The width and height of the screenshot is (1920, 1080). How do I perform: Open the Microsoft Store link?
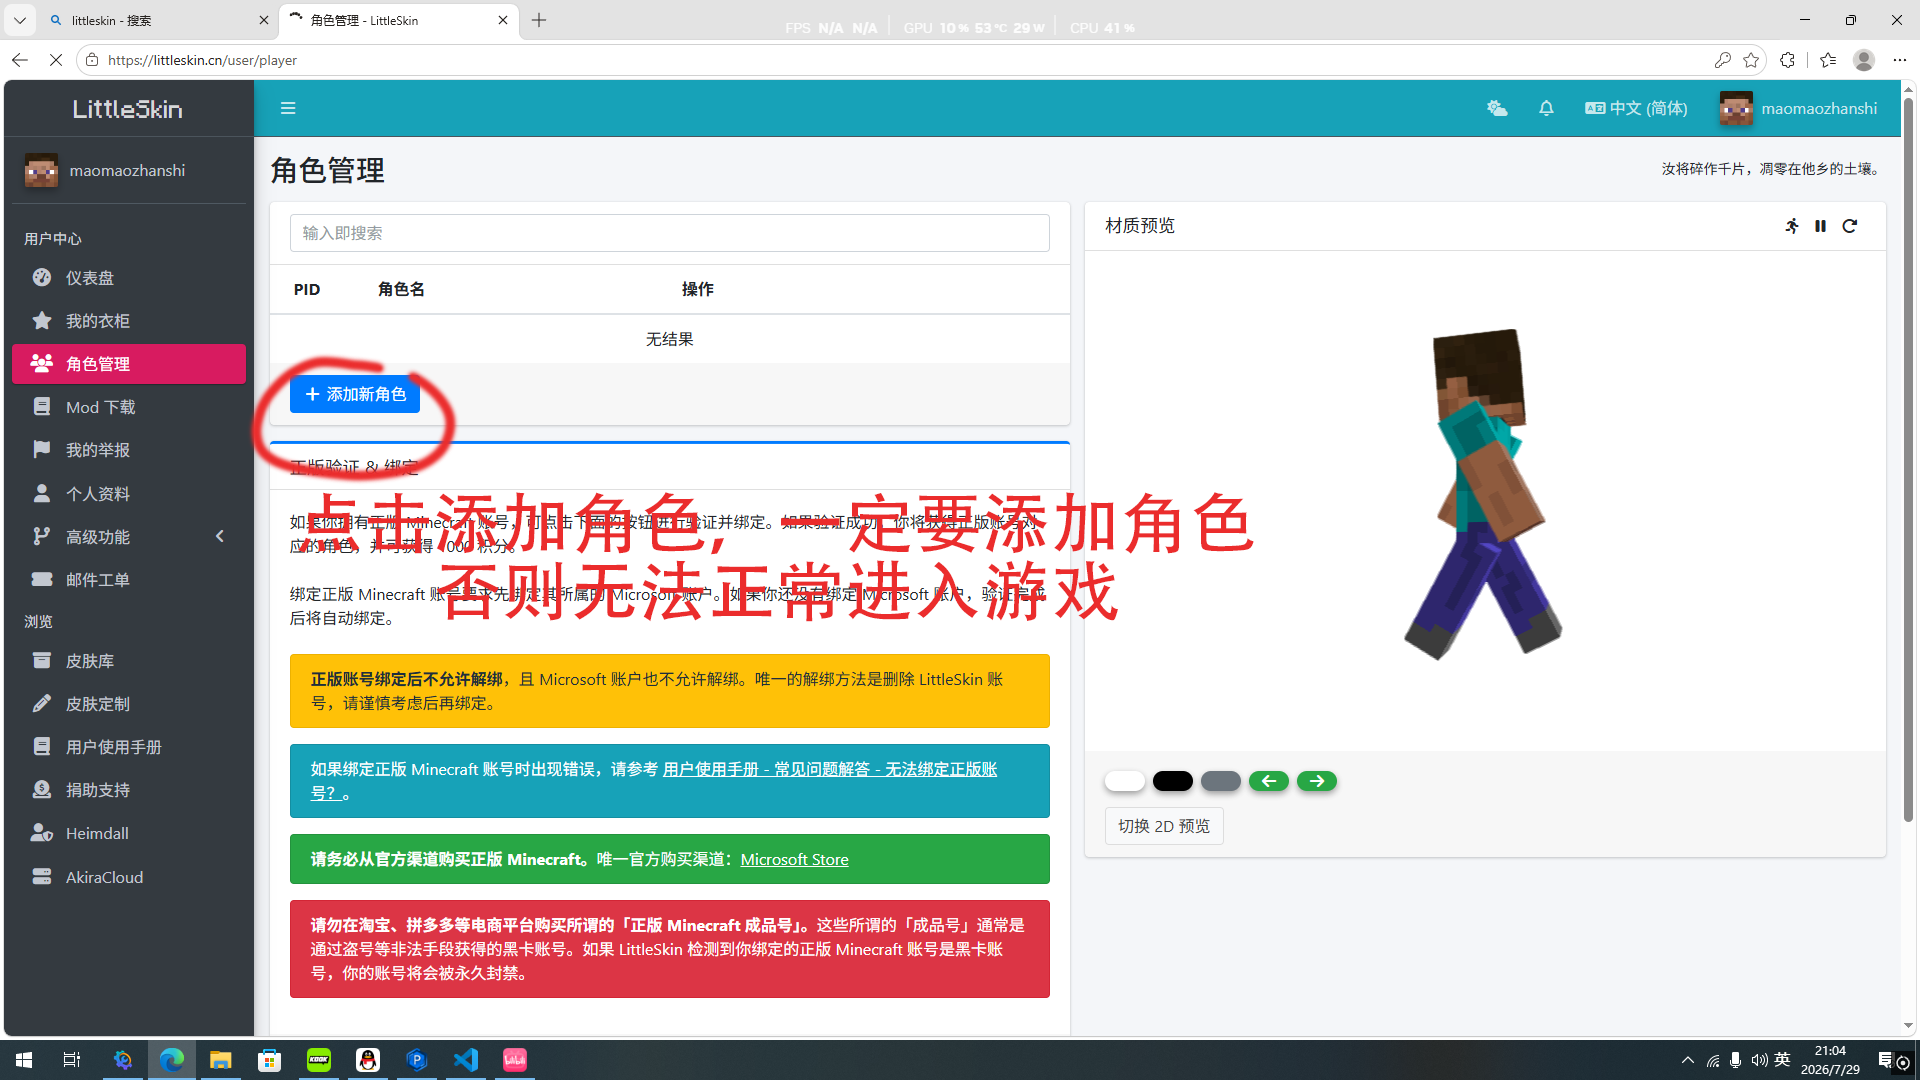coord(794,859)
